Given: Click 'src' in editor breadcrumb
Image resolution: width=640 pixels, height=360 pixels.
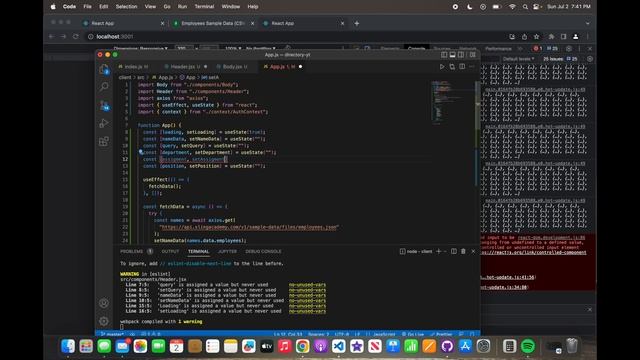Looking at the screenshot, I should point(141,77).
